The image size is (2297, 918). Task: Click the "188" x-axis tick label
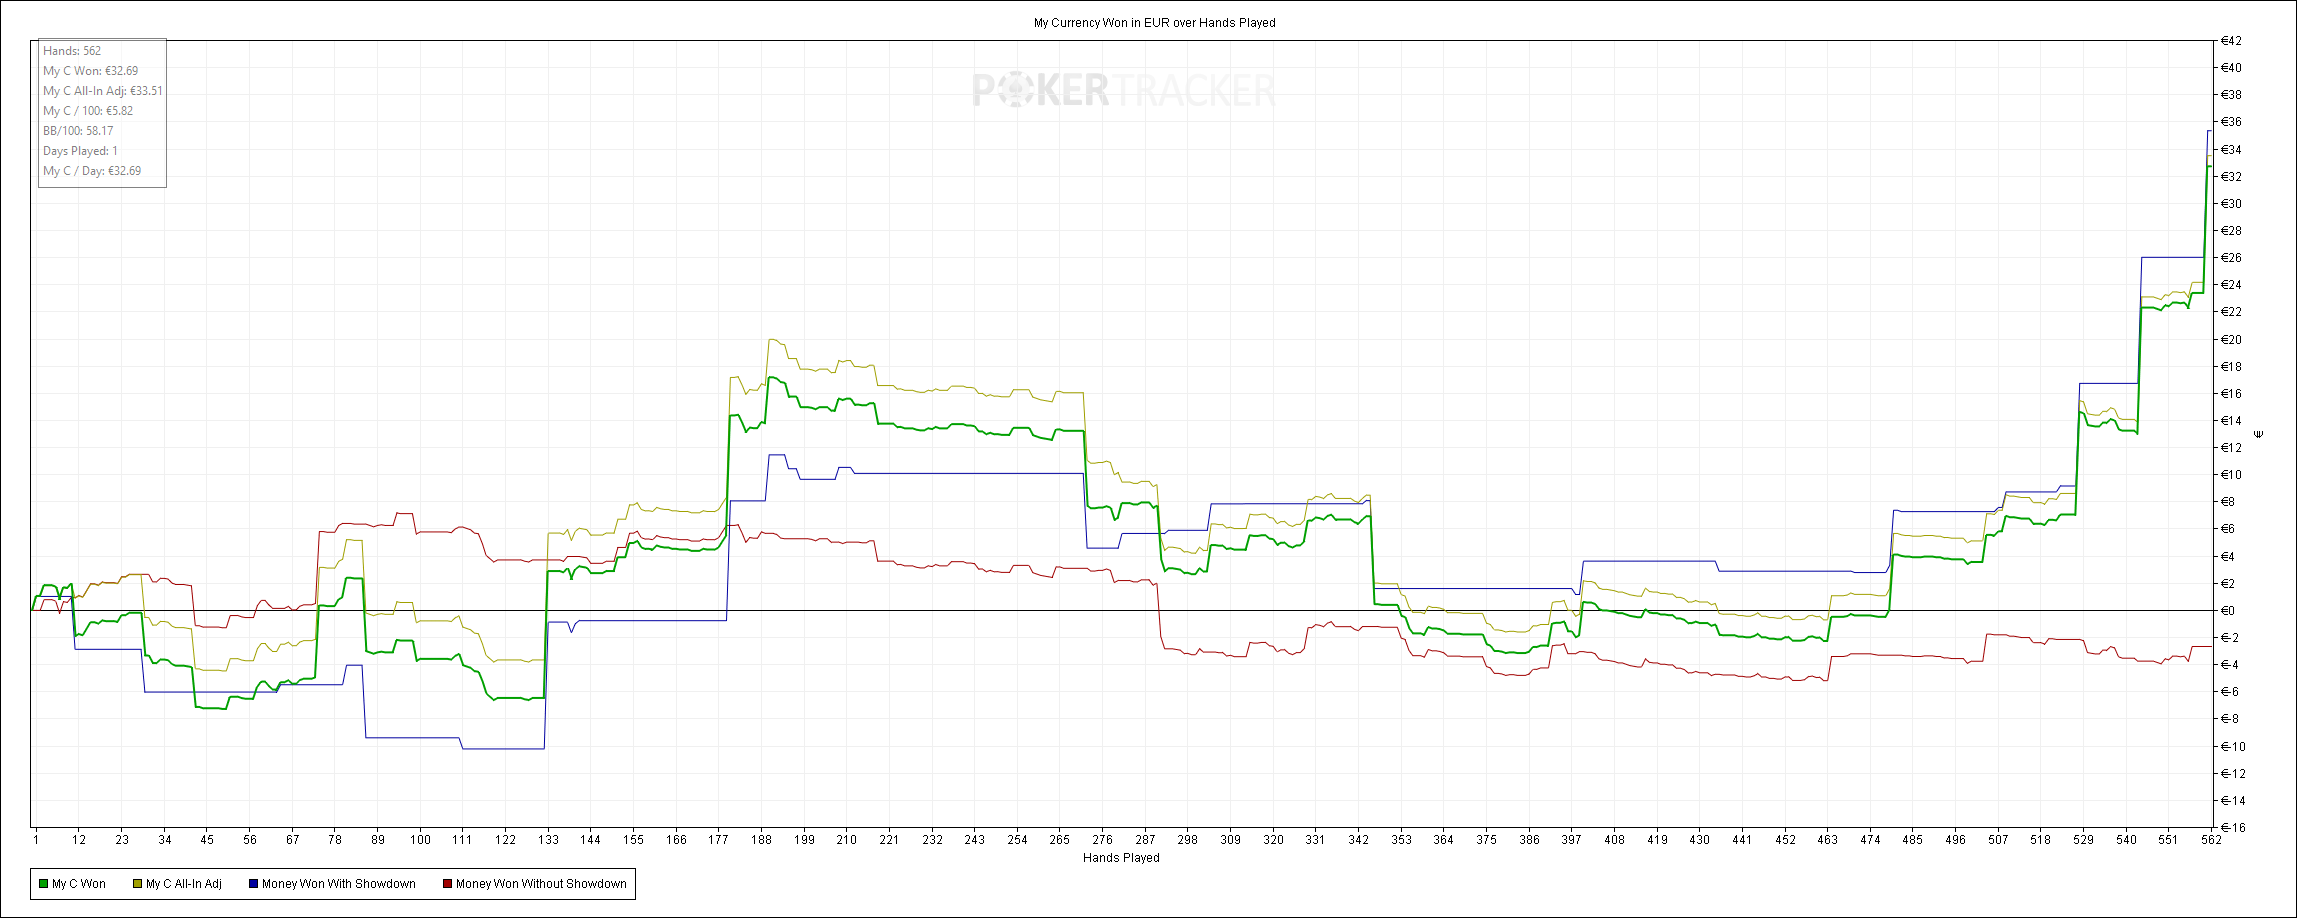pyautogui.click(x=762, y=840)
